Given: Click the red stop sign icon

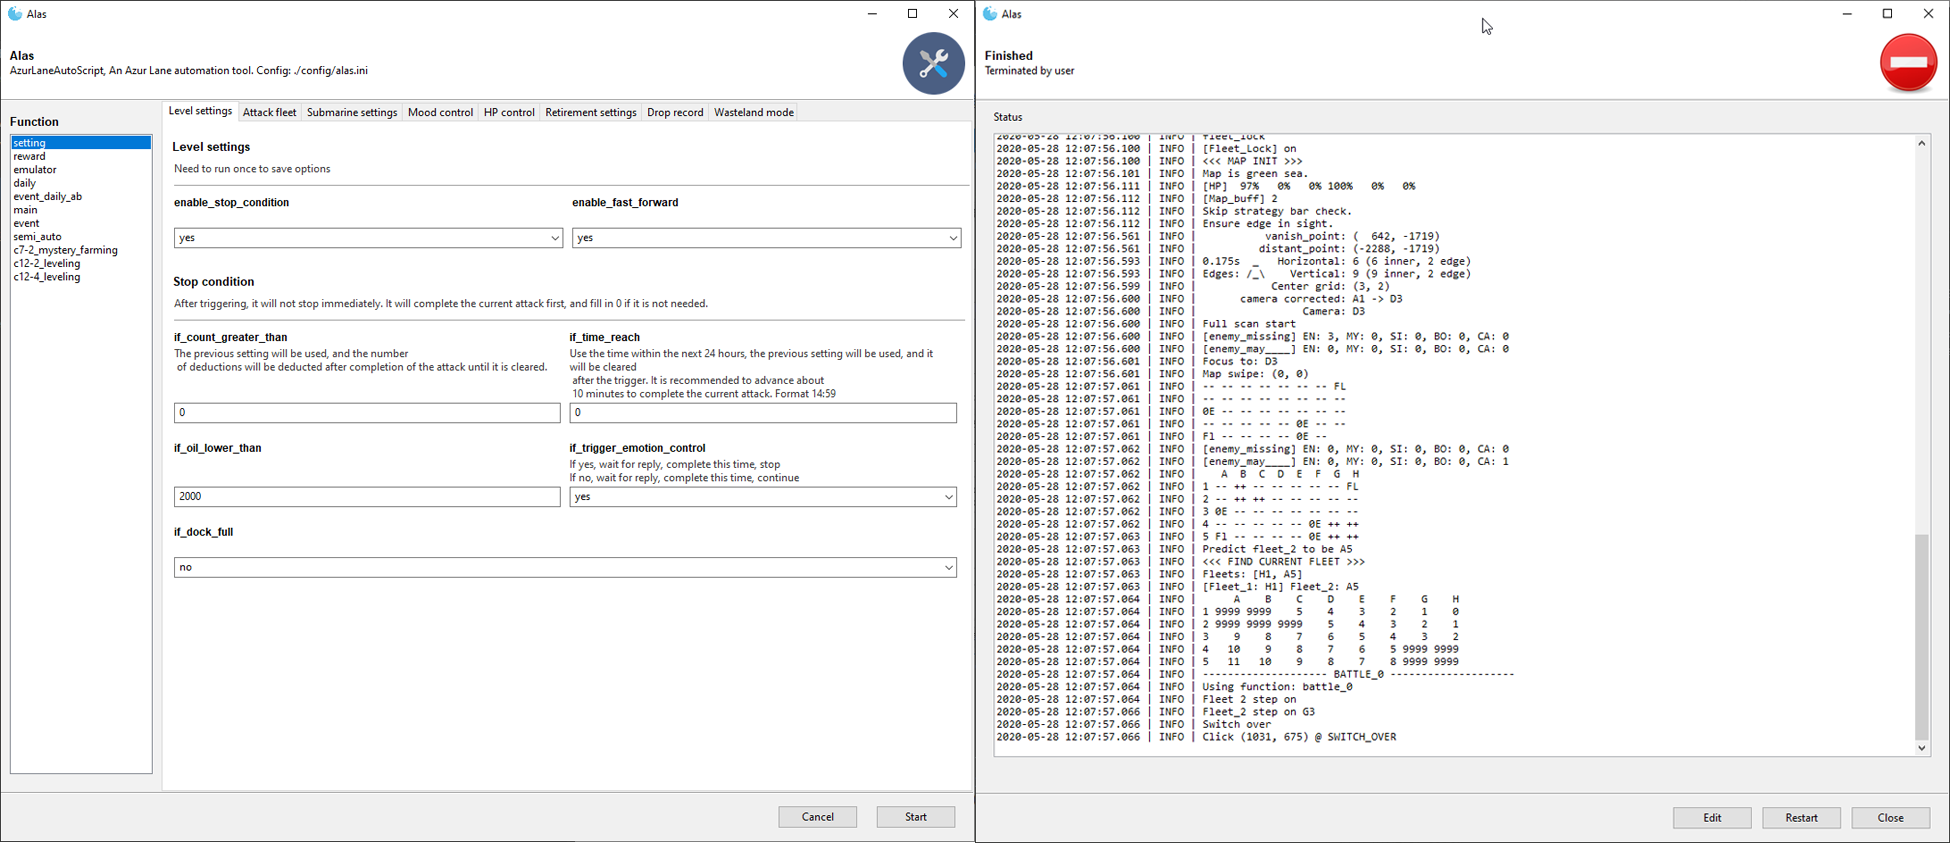Looking at the screenshot, I should (1907, 63).
